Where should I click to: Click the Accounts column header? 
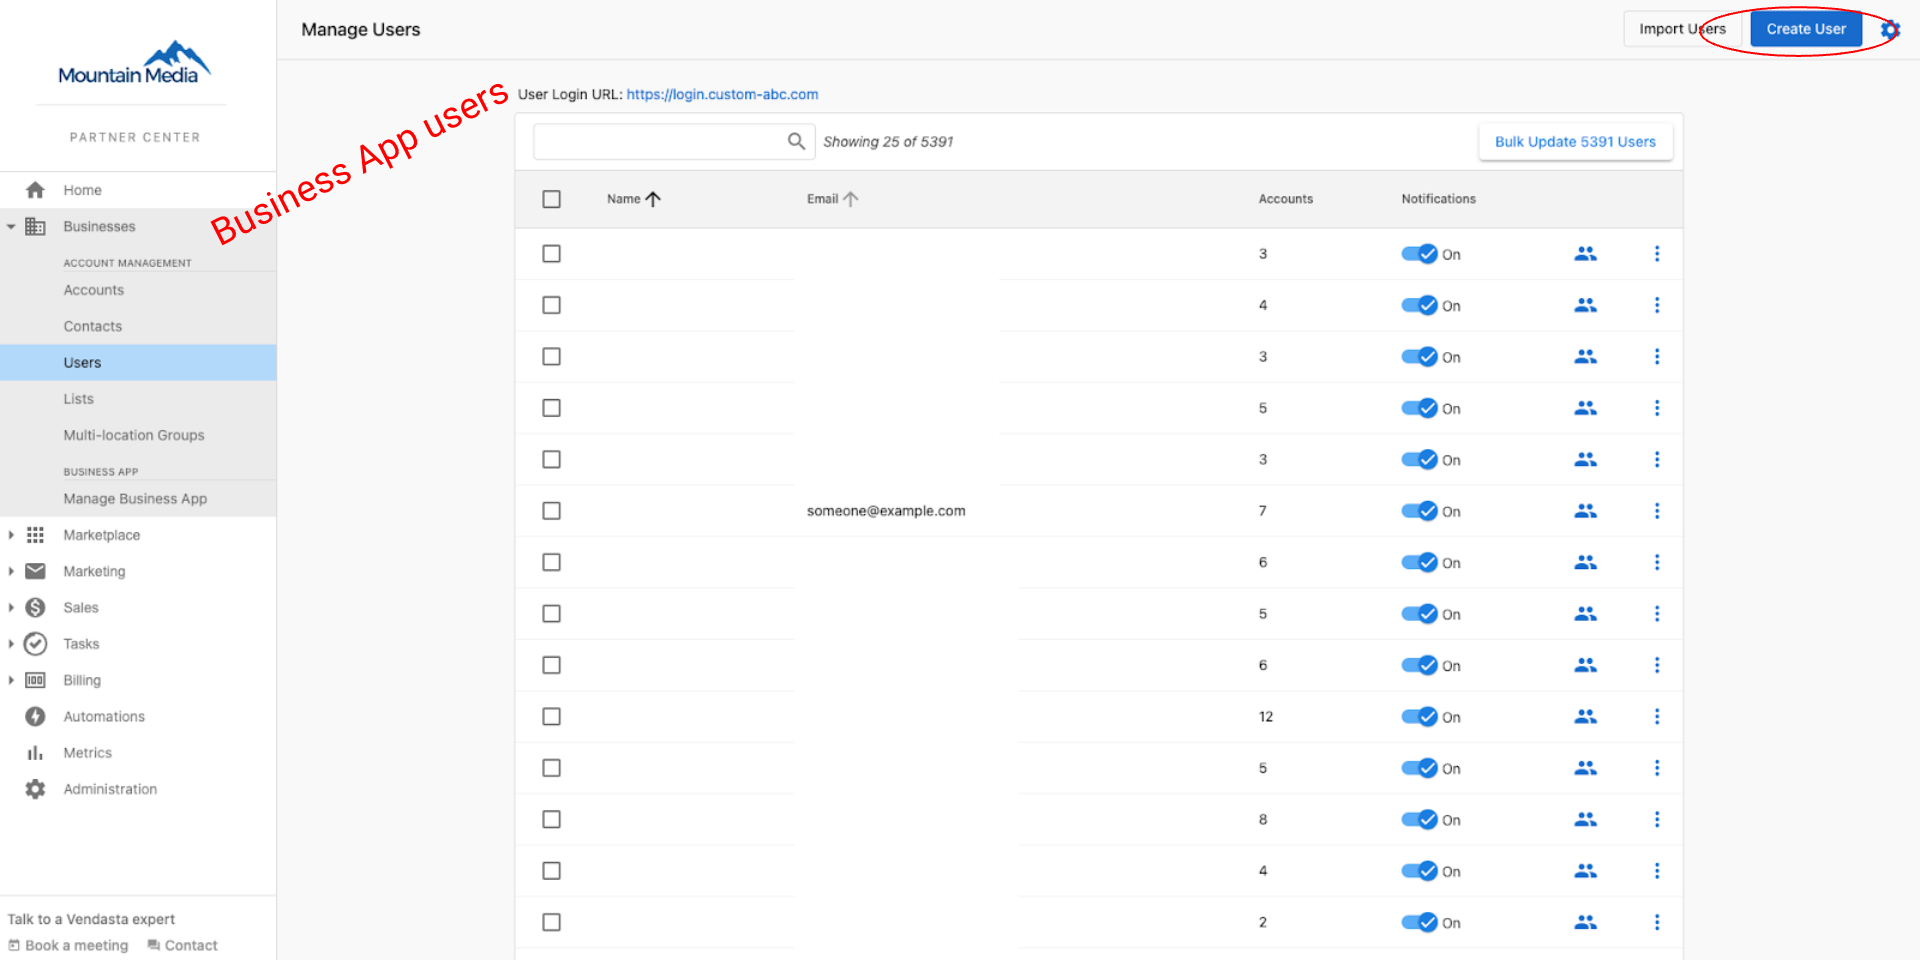click(1285, 199)
